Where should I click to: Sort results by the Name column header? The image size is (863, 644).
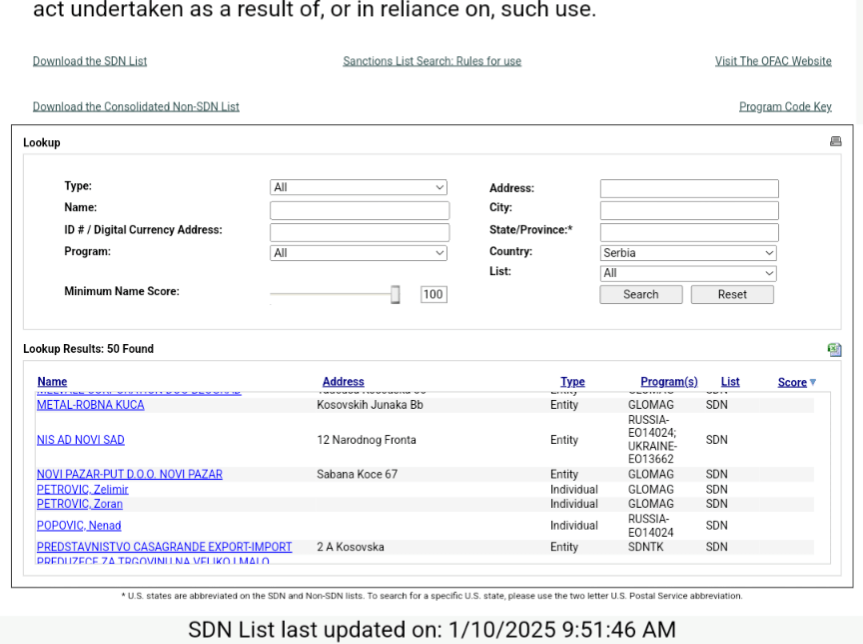pyautogui.click(x=52, y=382)
